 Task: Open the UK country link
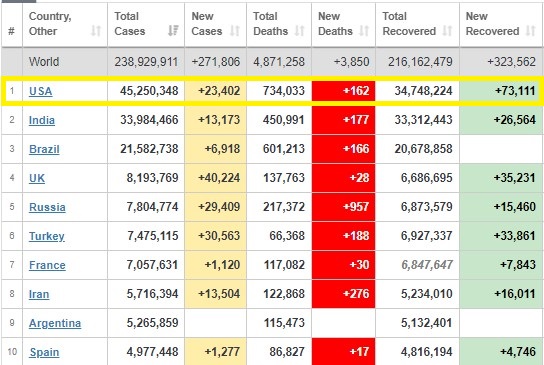point(37,178)
